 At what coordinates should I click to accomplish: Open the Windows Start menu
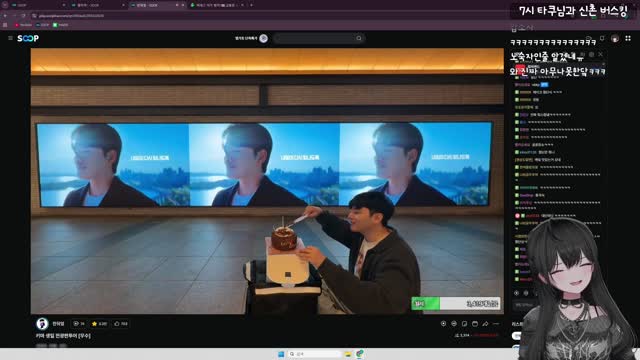point(281,354)
